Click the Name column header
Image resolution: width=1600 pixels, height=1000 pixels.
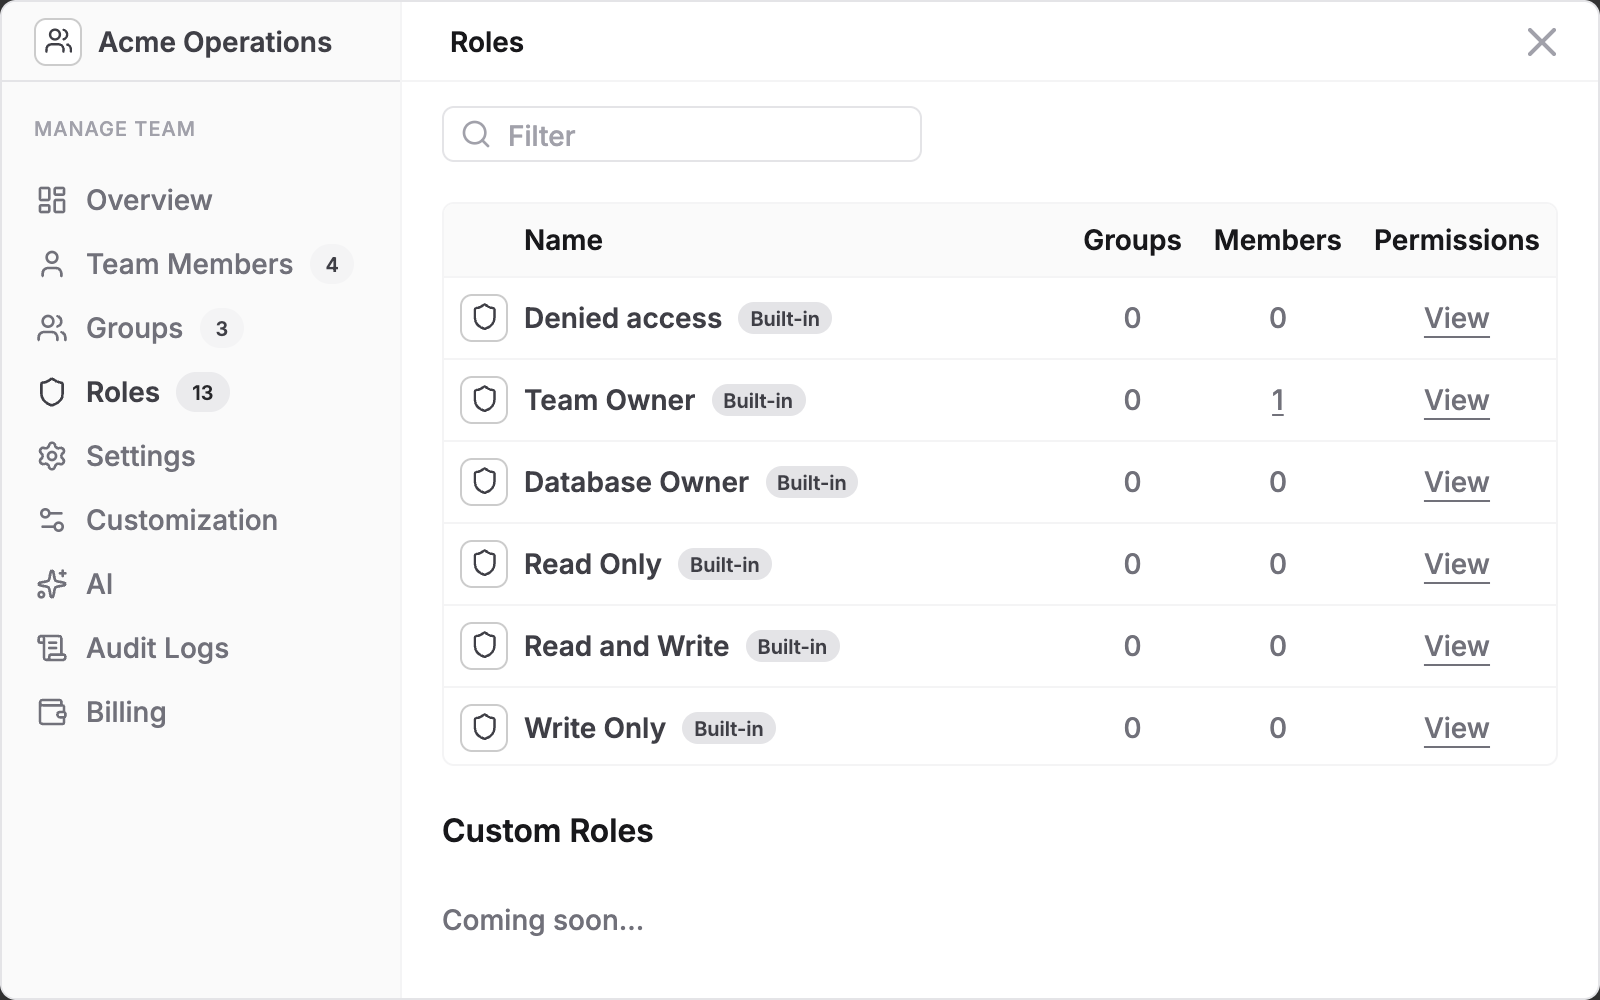point(563,240)
